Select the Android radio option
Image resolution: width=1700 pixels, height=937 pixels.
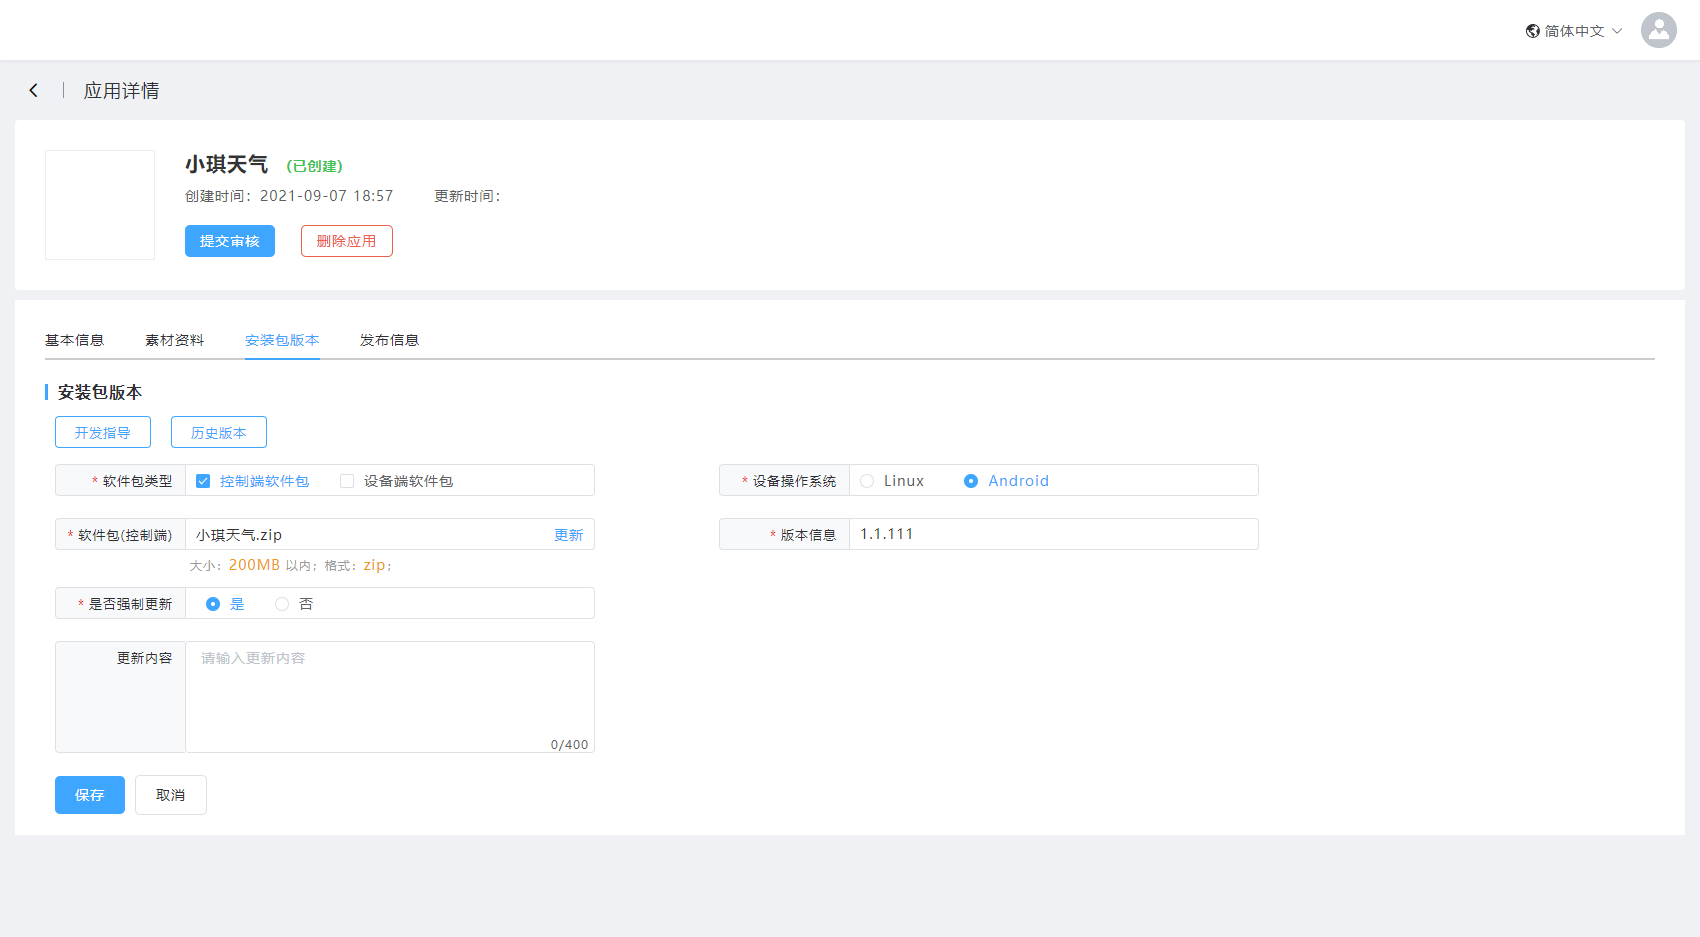tap(971, 481)
